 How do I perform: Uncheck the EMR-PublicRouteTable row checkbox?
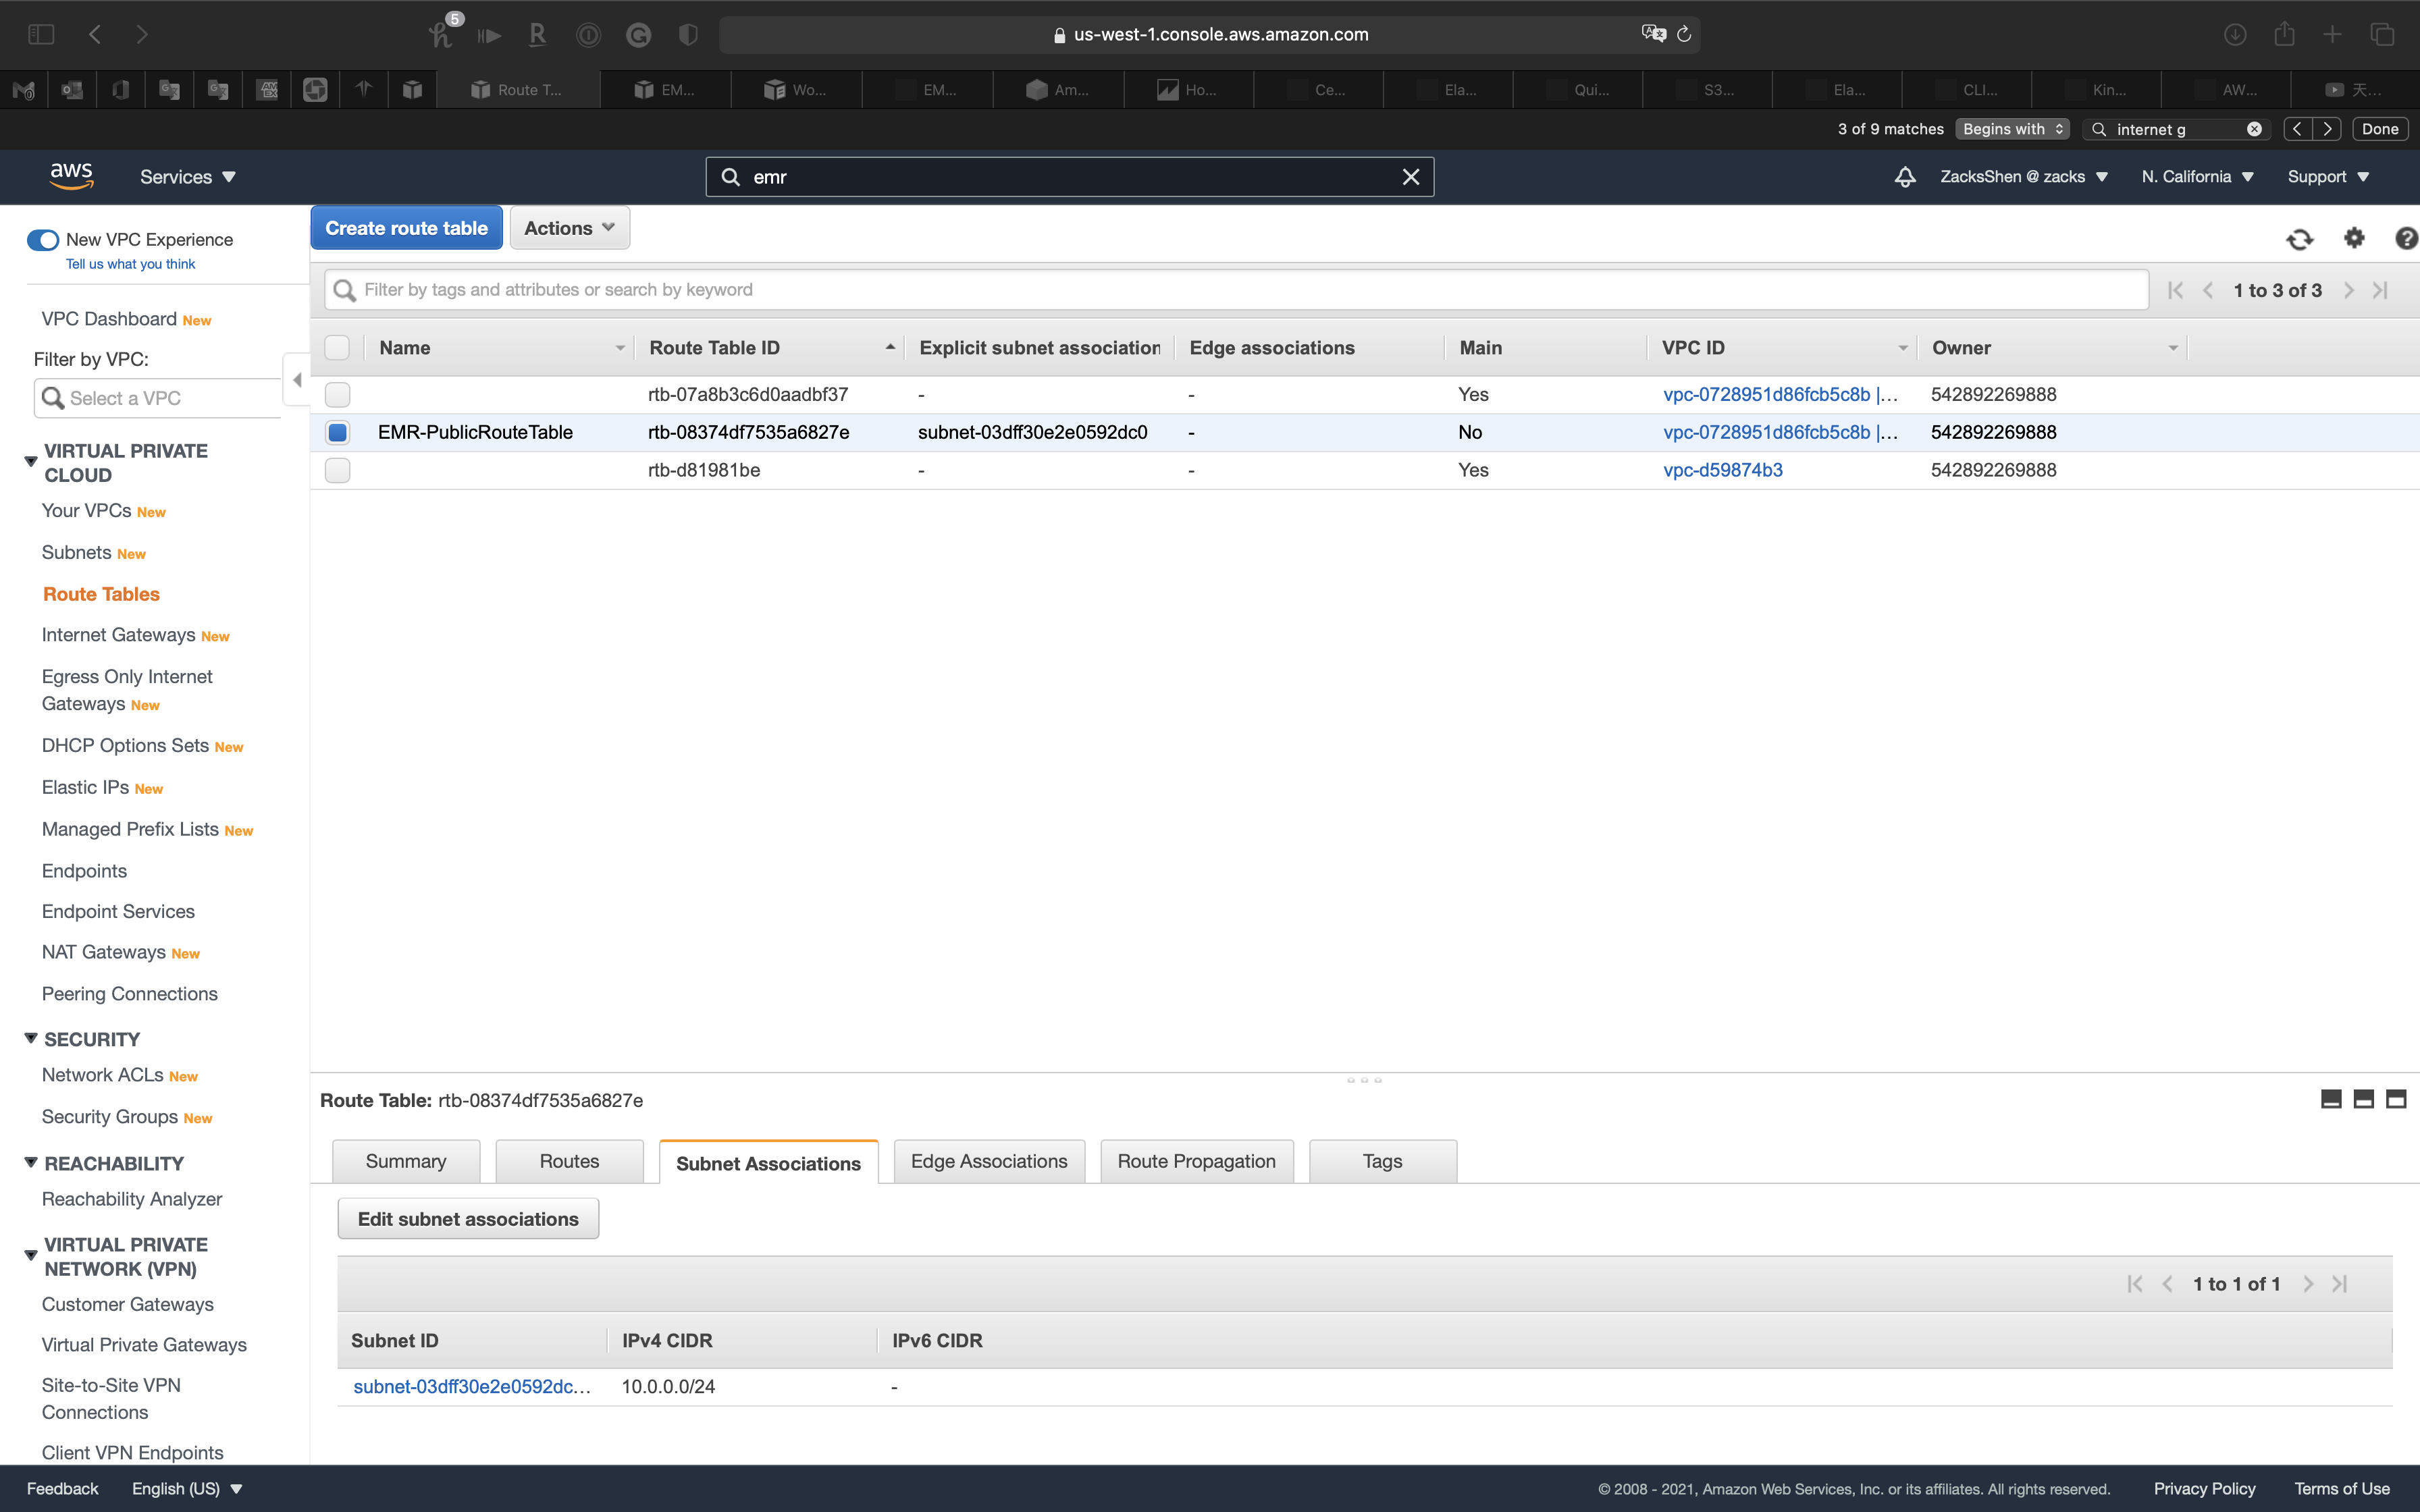click(337, 432)
